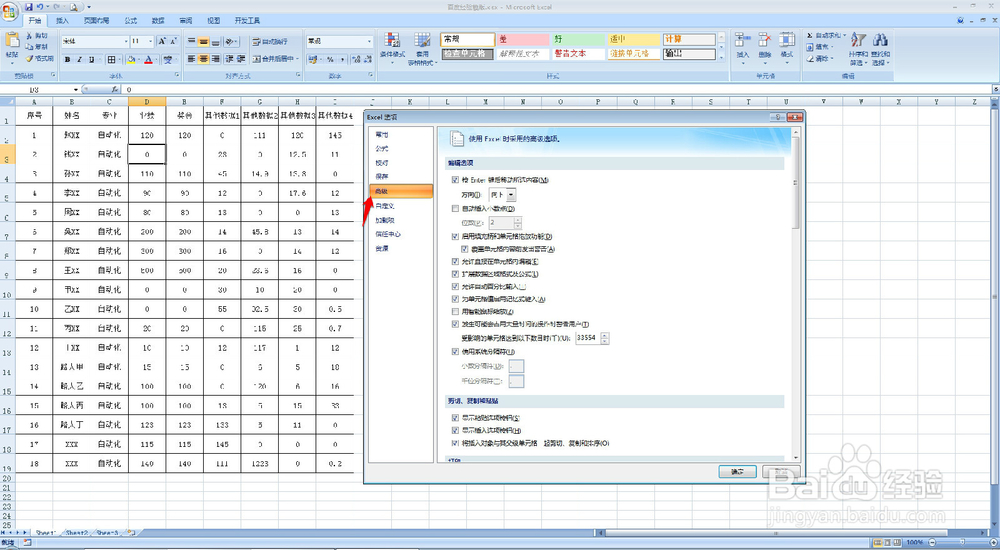The image size is (1000, 550).
Task: Toggle alert before overwriting cells checkbox
Action: coord(465,249)
